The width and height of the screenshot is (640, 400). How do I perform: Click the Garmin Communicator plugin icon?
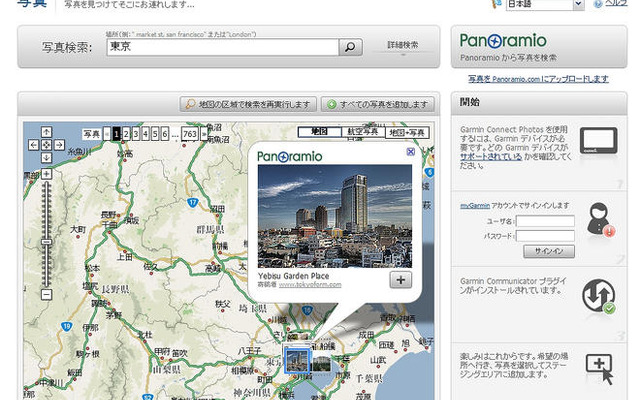pos(599,296)
